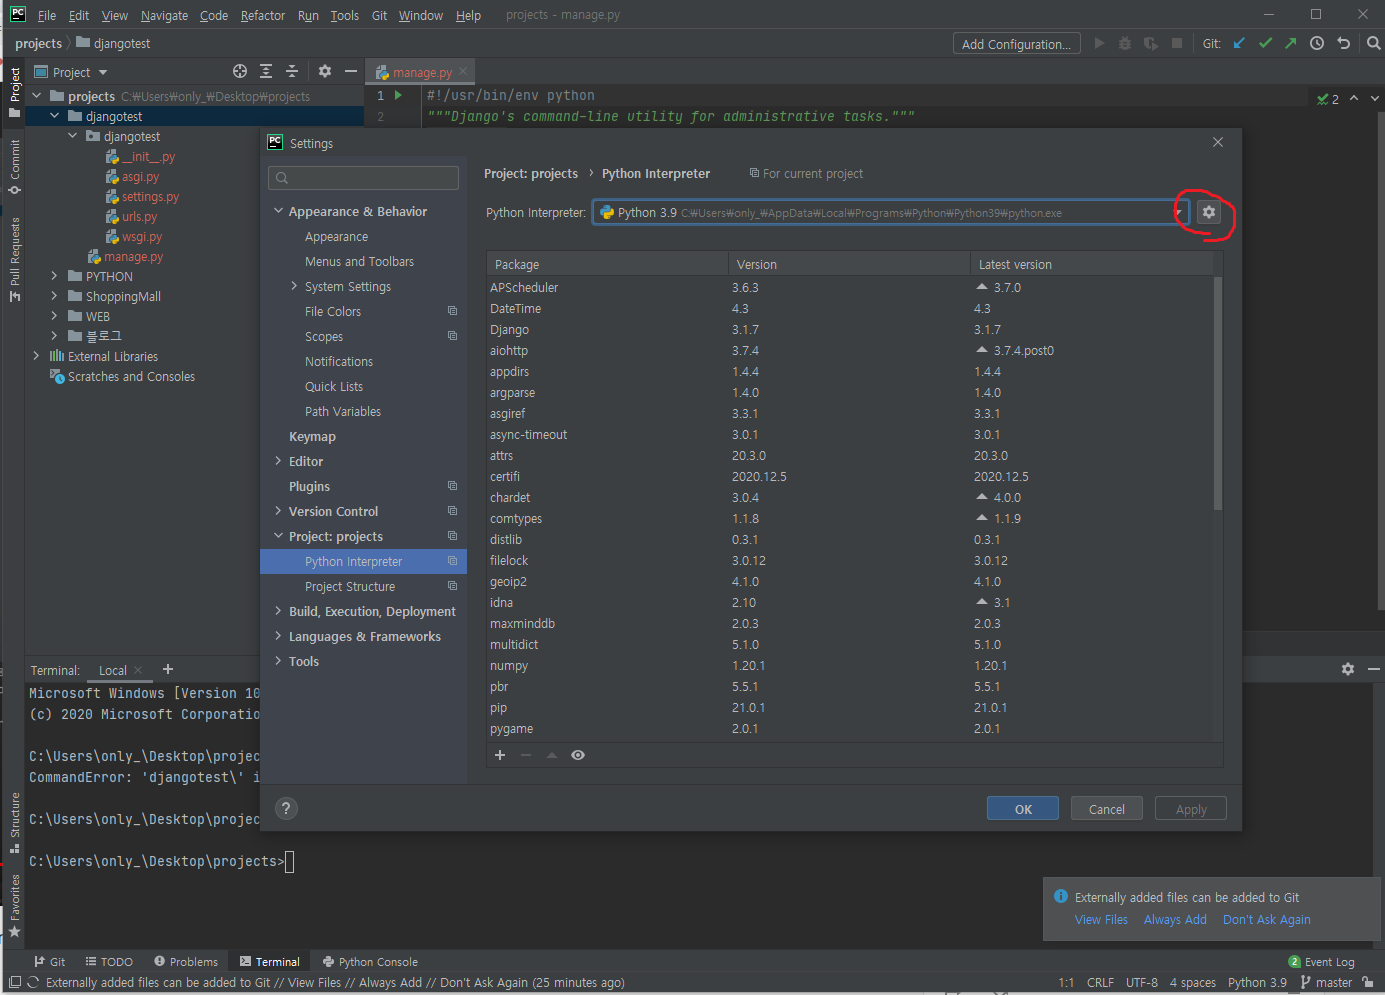Viewport: 1385px width, 995px height.
Task: Open the Structure sidebar tab
Action: click(x=14, y=822)
